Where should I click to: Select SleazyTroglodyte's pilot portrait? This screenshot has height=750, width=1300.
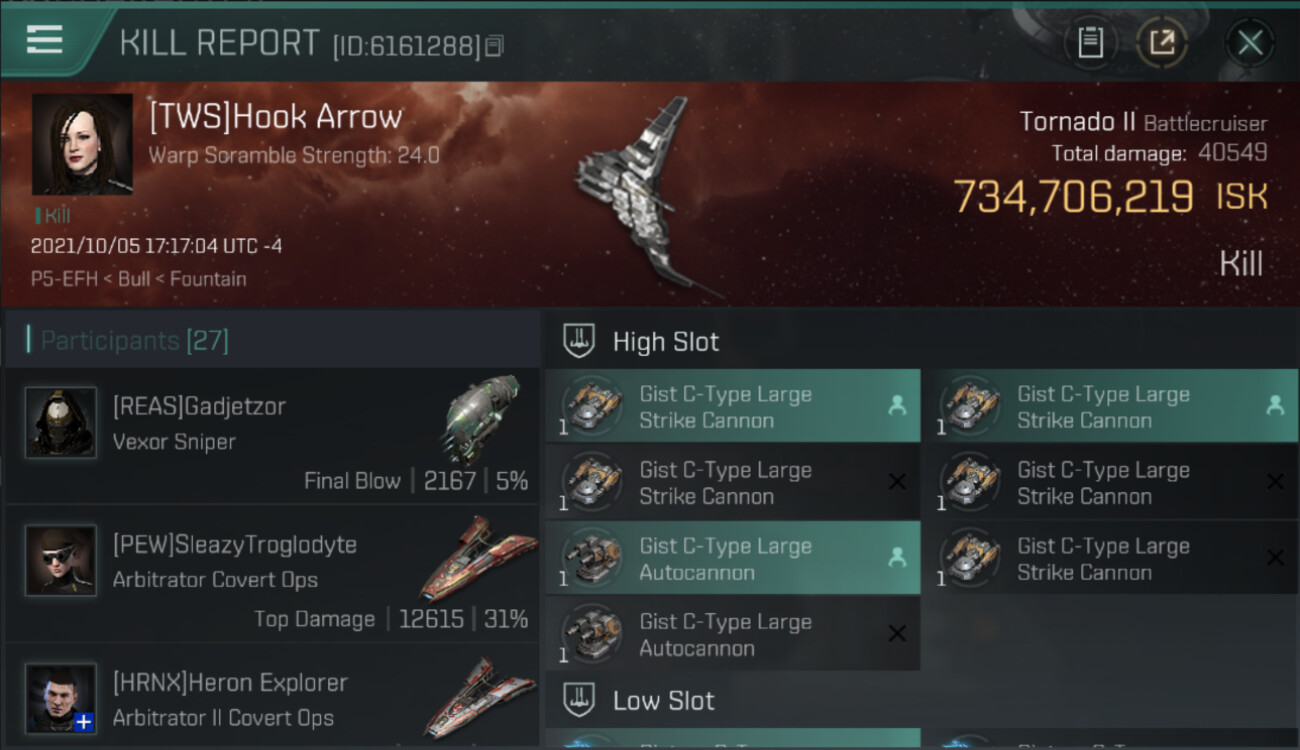[x=61, y=560]
